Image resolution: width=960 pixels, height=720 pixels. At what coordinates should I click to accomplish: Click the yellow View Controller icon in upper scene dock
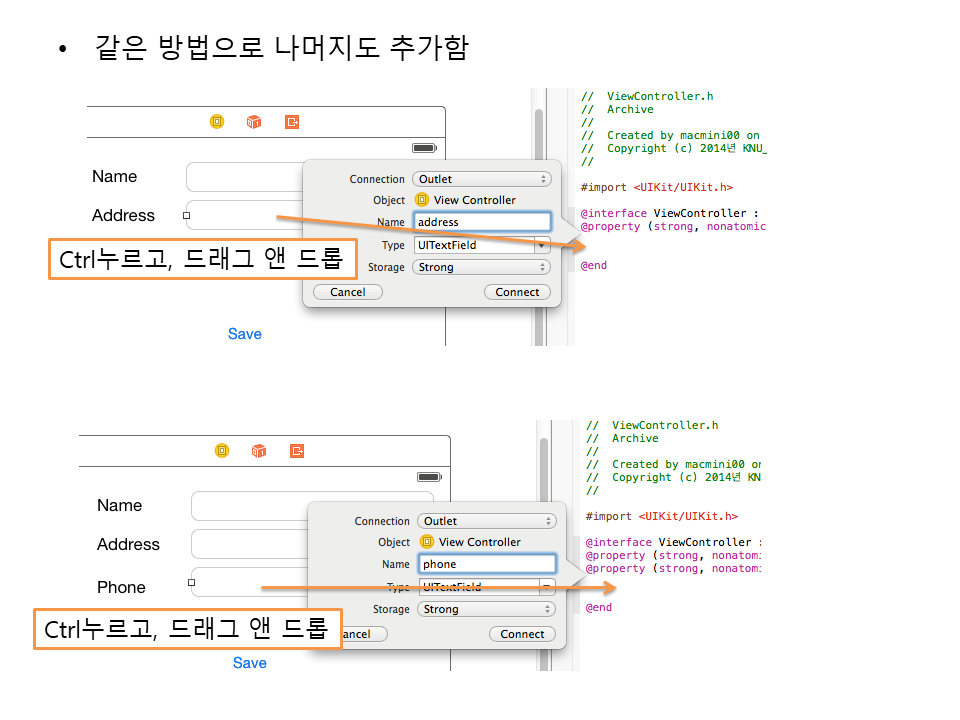point(217,122)
